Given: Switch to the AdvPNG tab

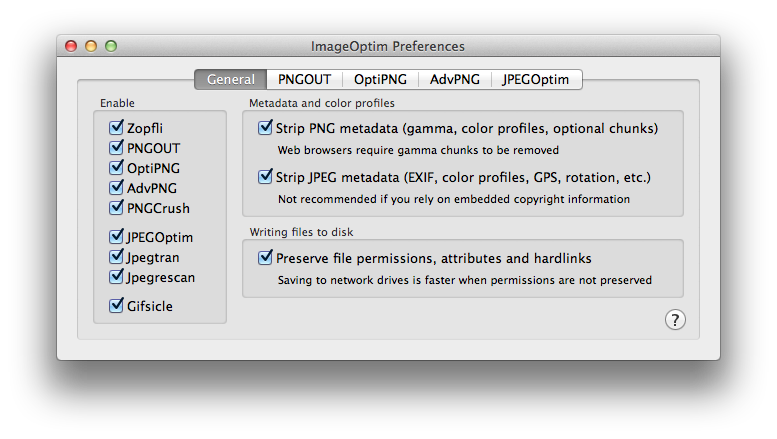Looking at the screenshot, I should [x=455, y=79].
